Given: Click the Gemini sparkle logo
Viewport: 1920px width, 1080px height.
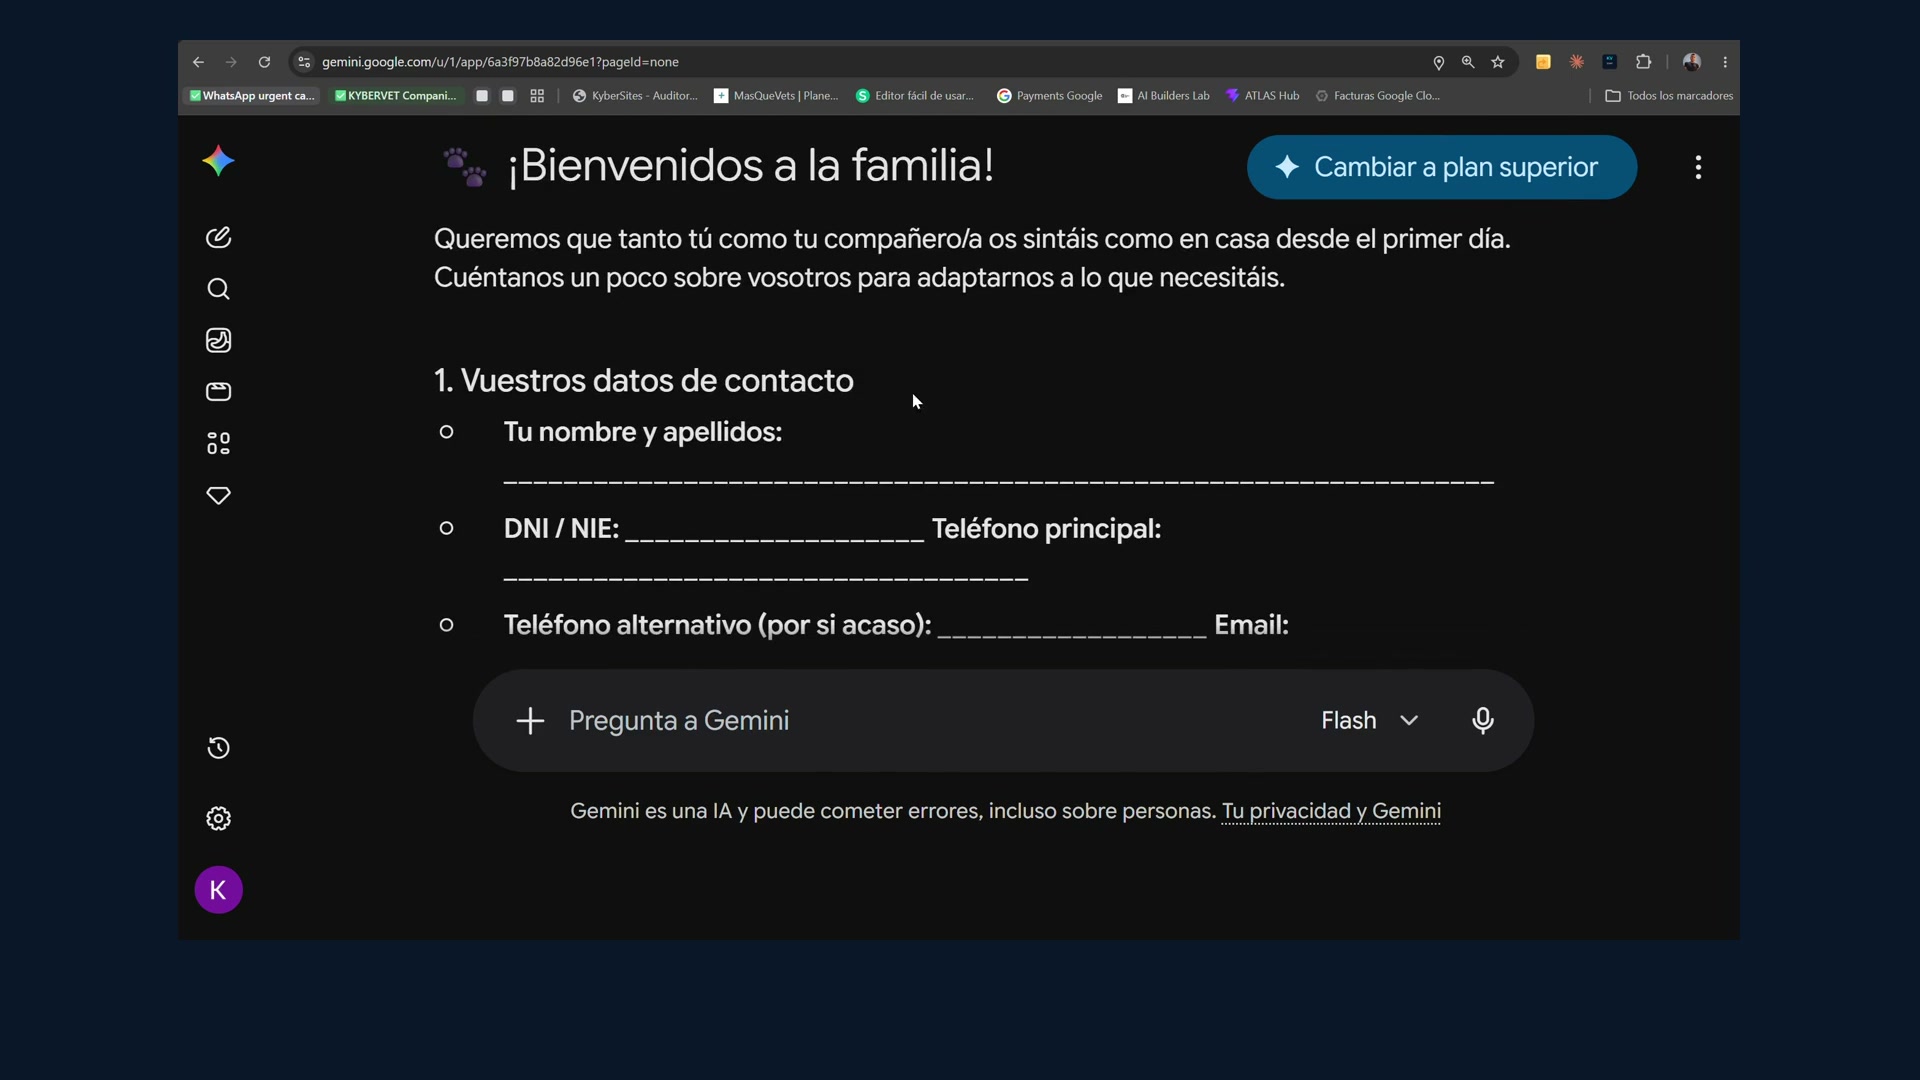Looking at the screenshot, I should pyautogui.click(x=218, y=162).
